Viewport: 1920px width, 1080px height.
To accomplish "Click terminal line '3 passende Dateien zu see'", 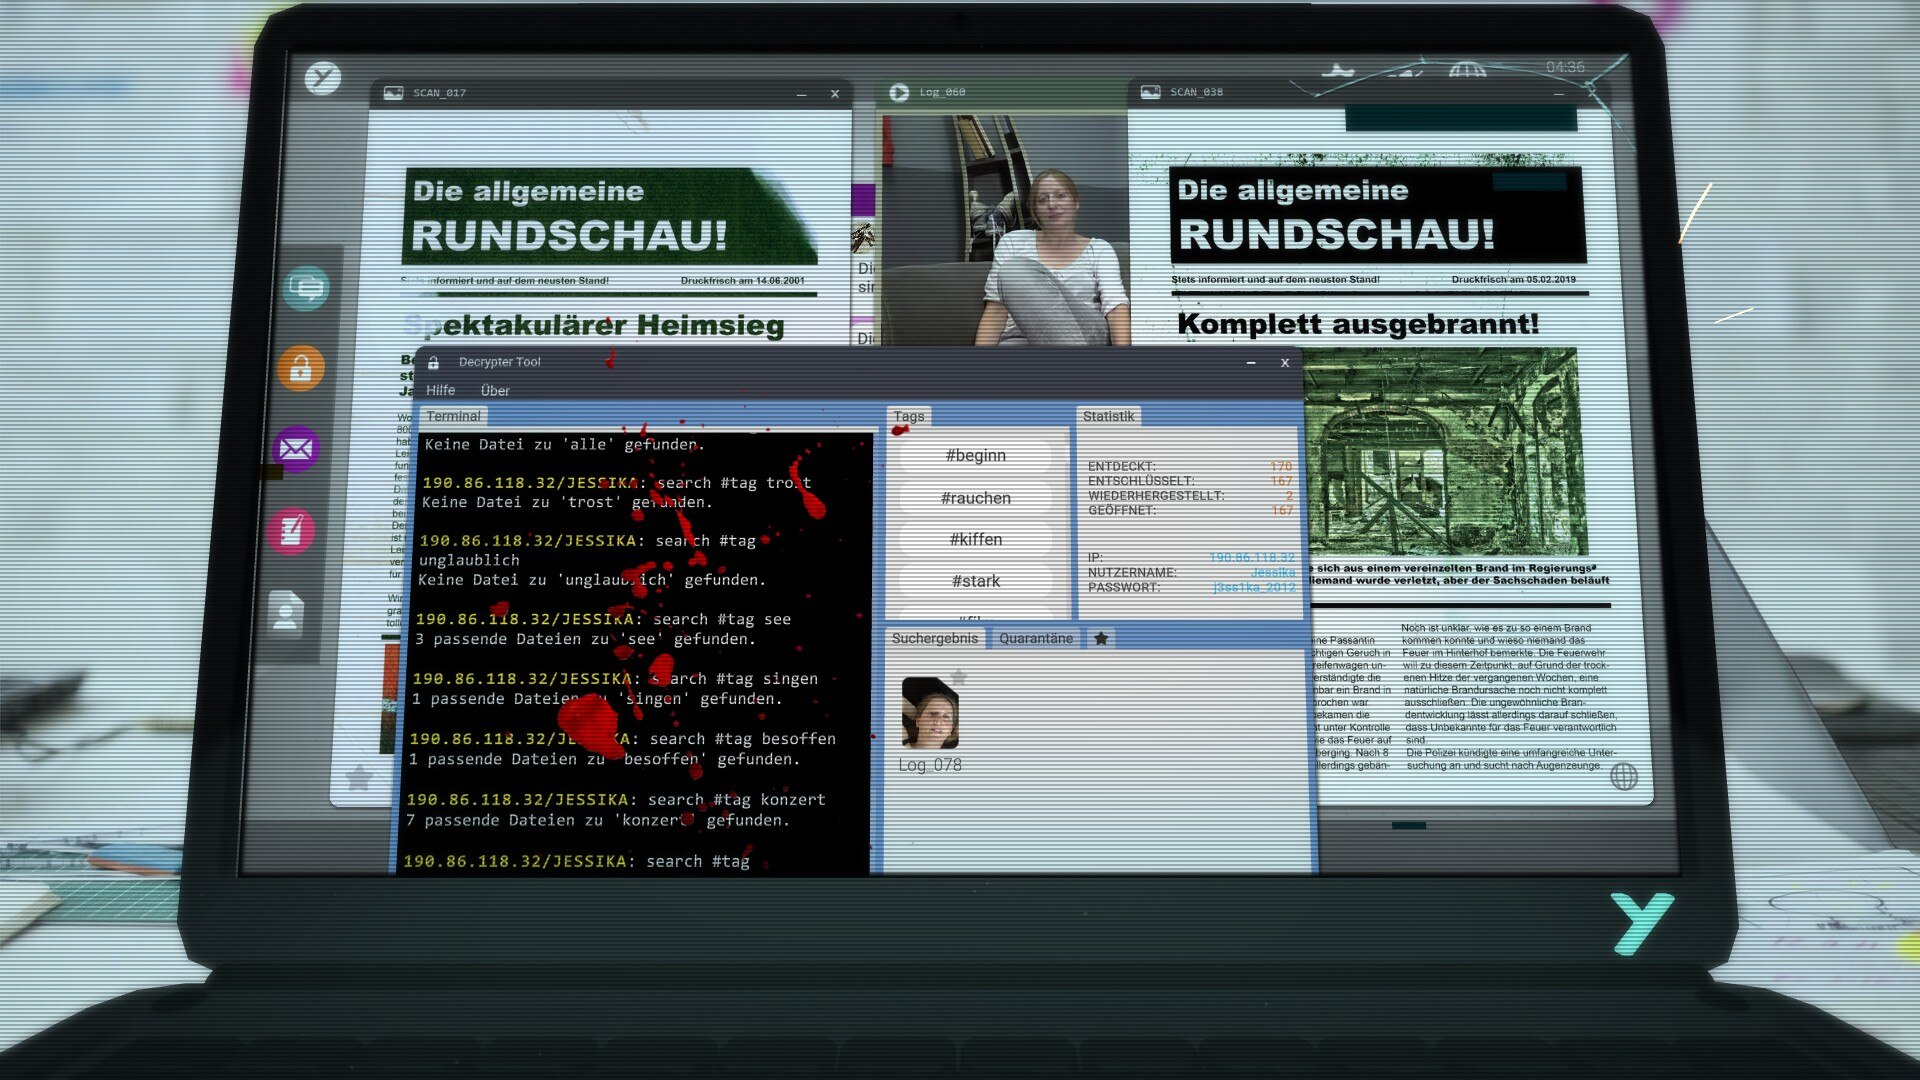I will [x=585, y=639].
